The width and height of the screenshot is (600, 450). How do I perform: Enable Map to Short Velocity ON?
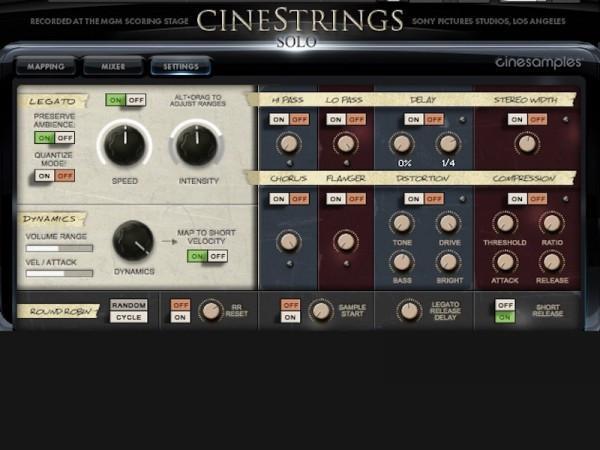tap(197, 256)
